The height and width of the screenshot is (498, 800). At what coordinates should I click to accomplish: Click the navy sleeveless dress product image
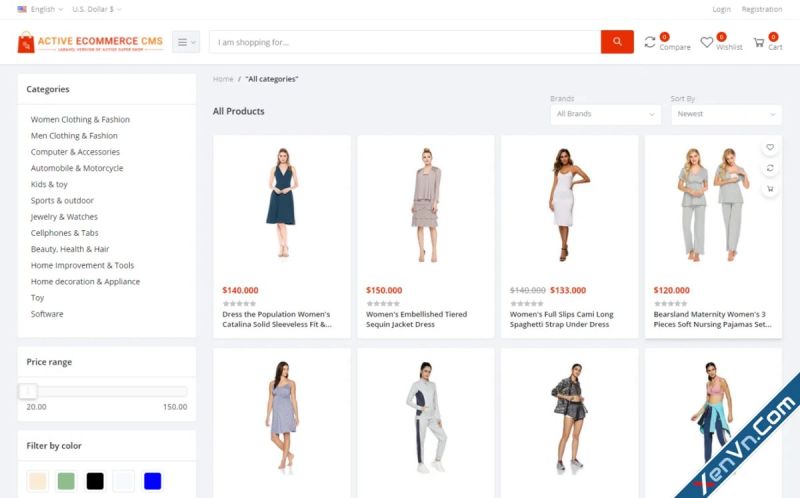coord(281,203)
